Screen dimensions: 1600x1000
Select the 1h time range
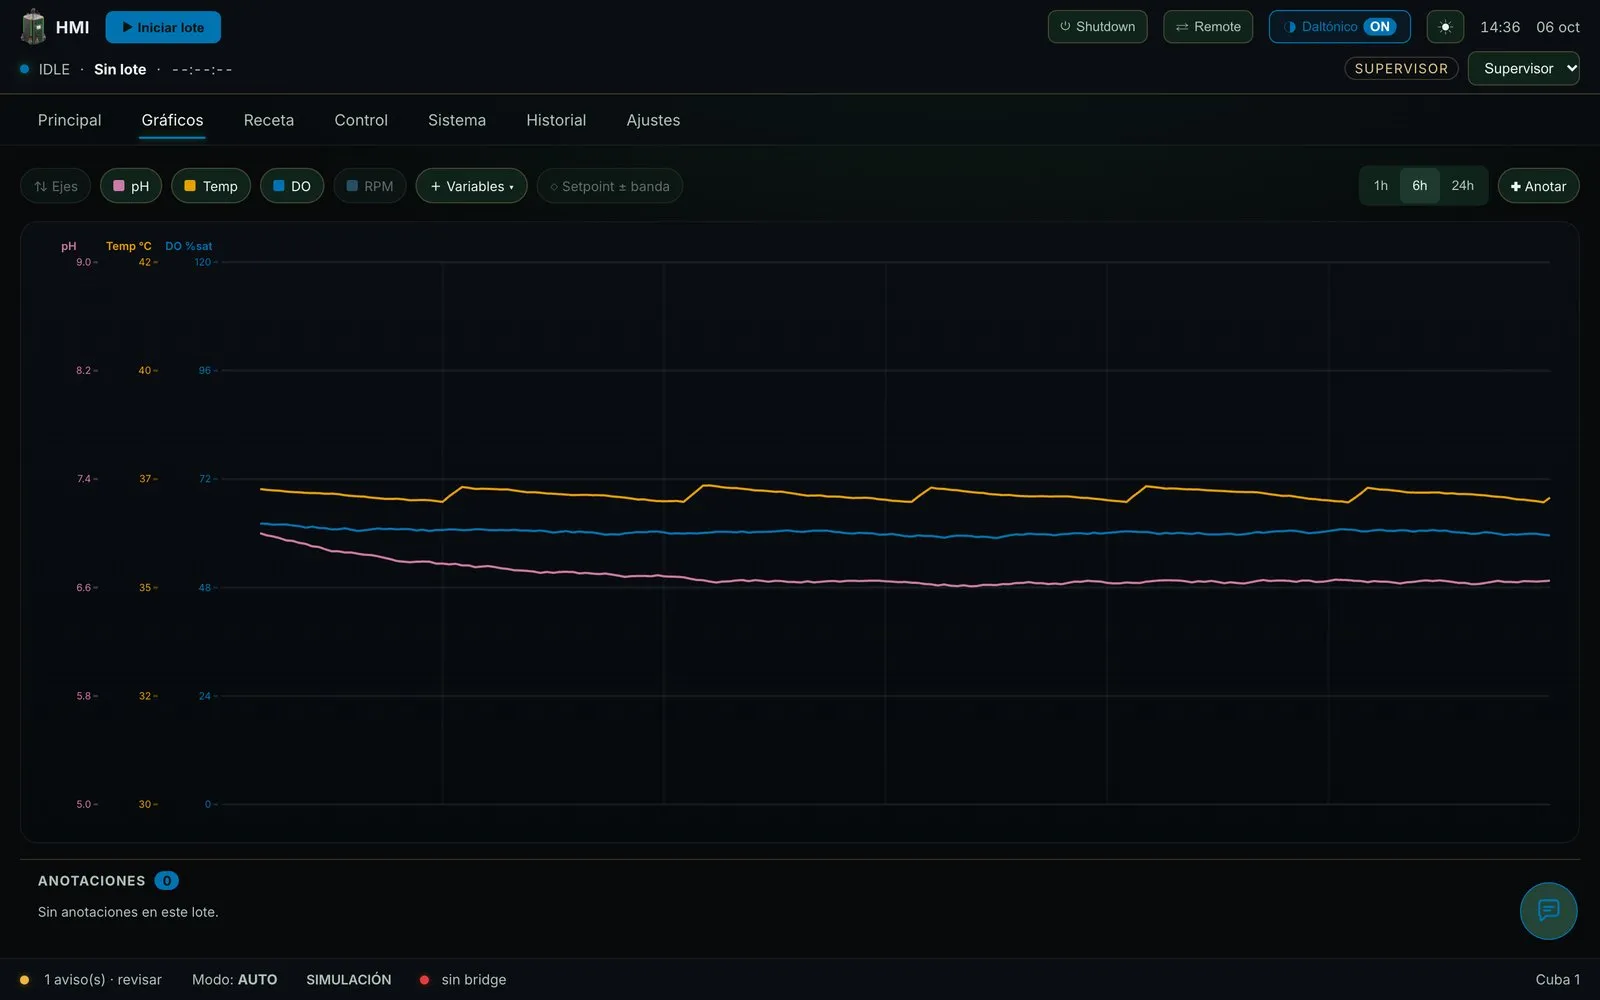tap(1381, 186)
